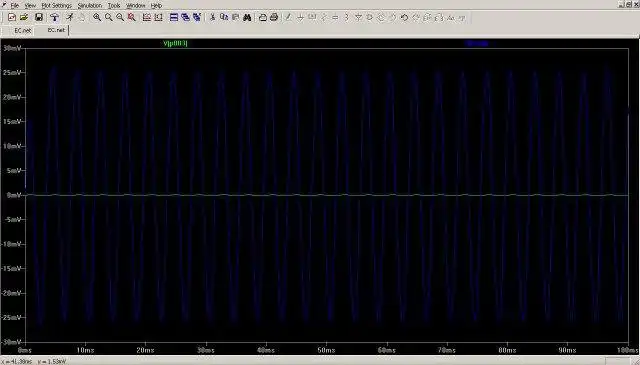
Task: Open the Tools menu
Action: [114, 5]
